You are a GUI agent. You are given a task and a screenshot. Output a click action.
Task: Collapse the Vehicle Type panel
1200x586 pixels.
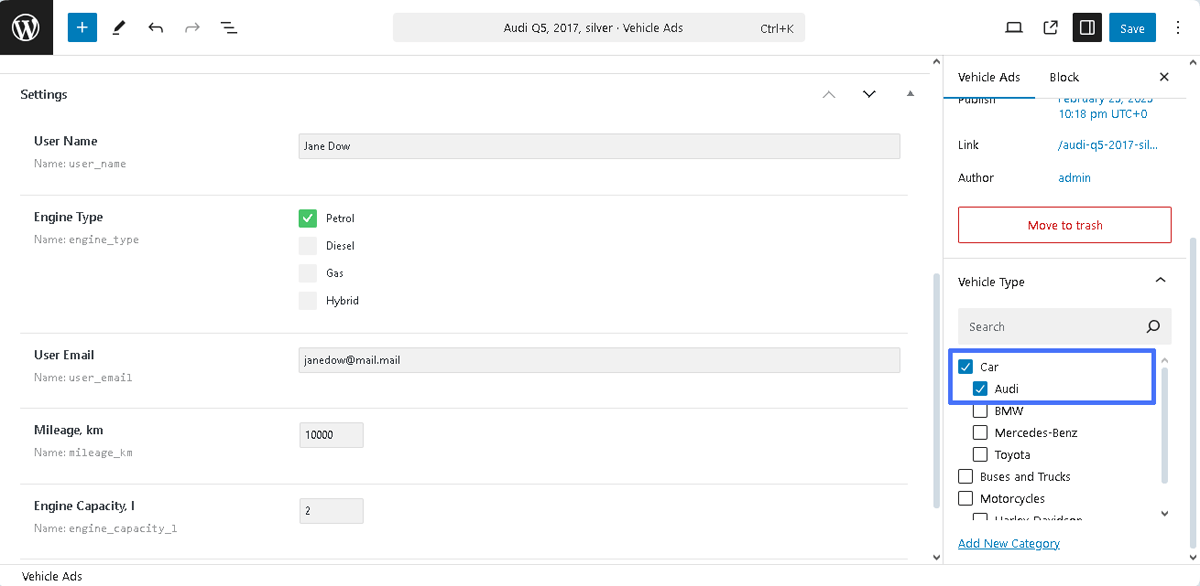pos(1160,281)
